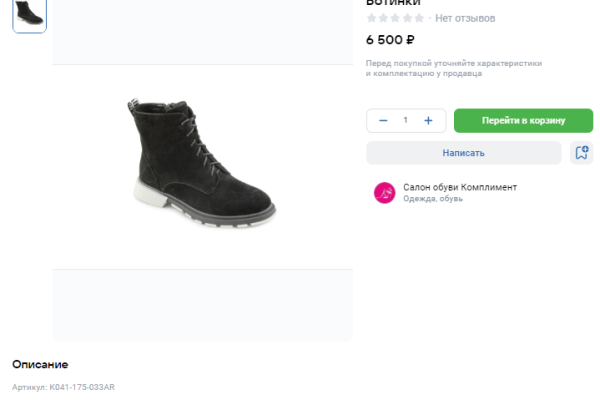Click the 6 500 ₽ price
The height and width of the screenshot is (400, 600).
tap(390, 40)
